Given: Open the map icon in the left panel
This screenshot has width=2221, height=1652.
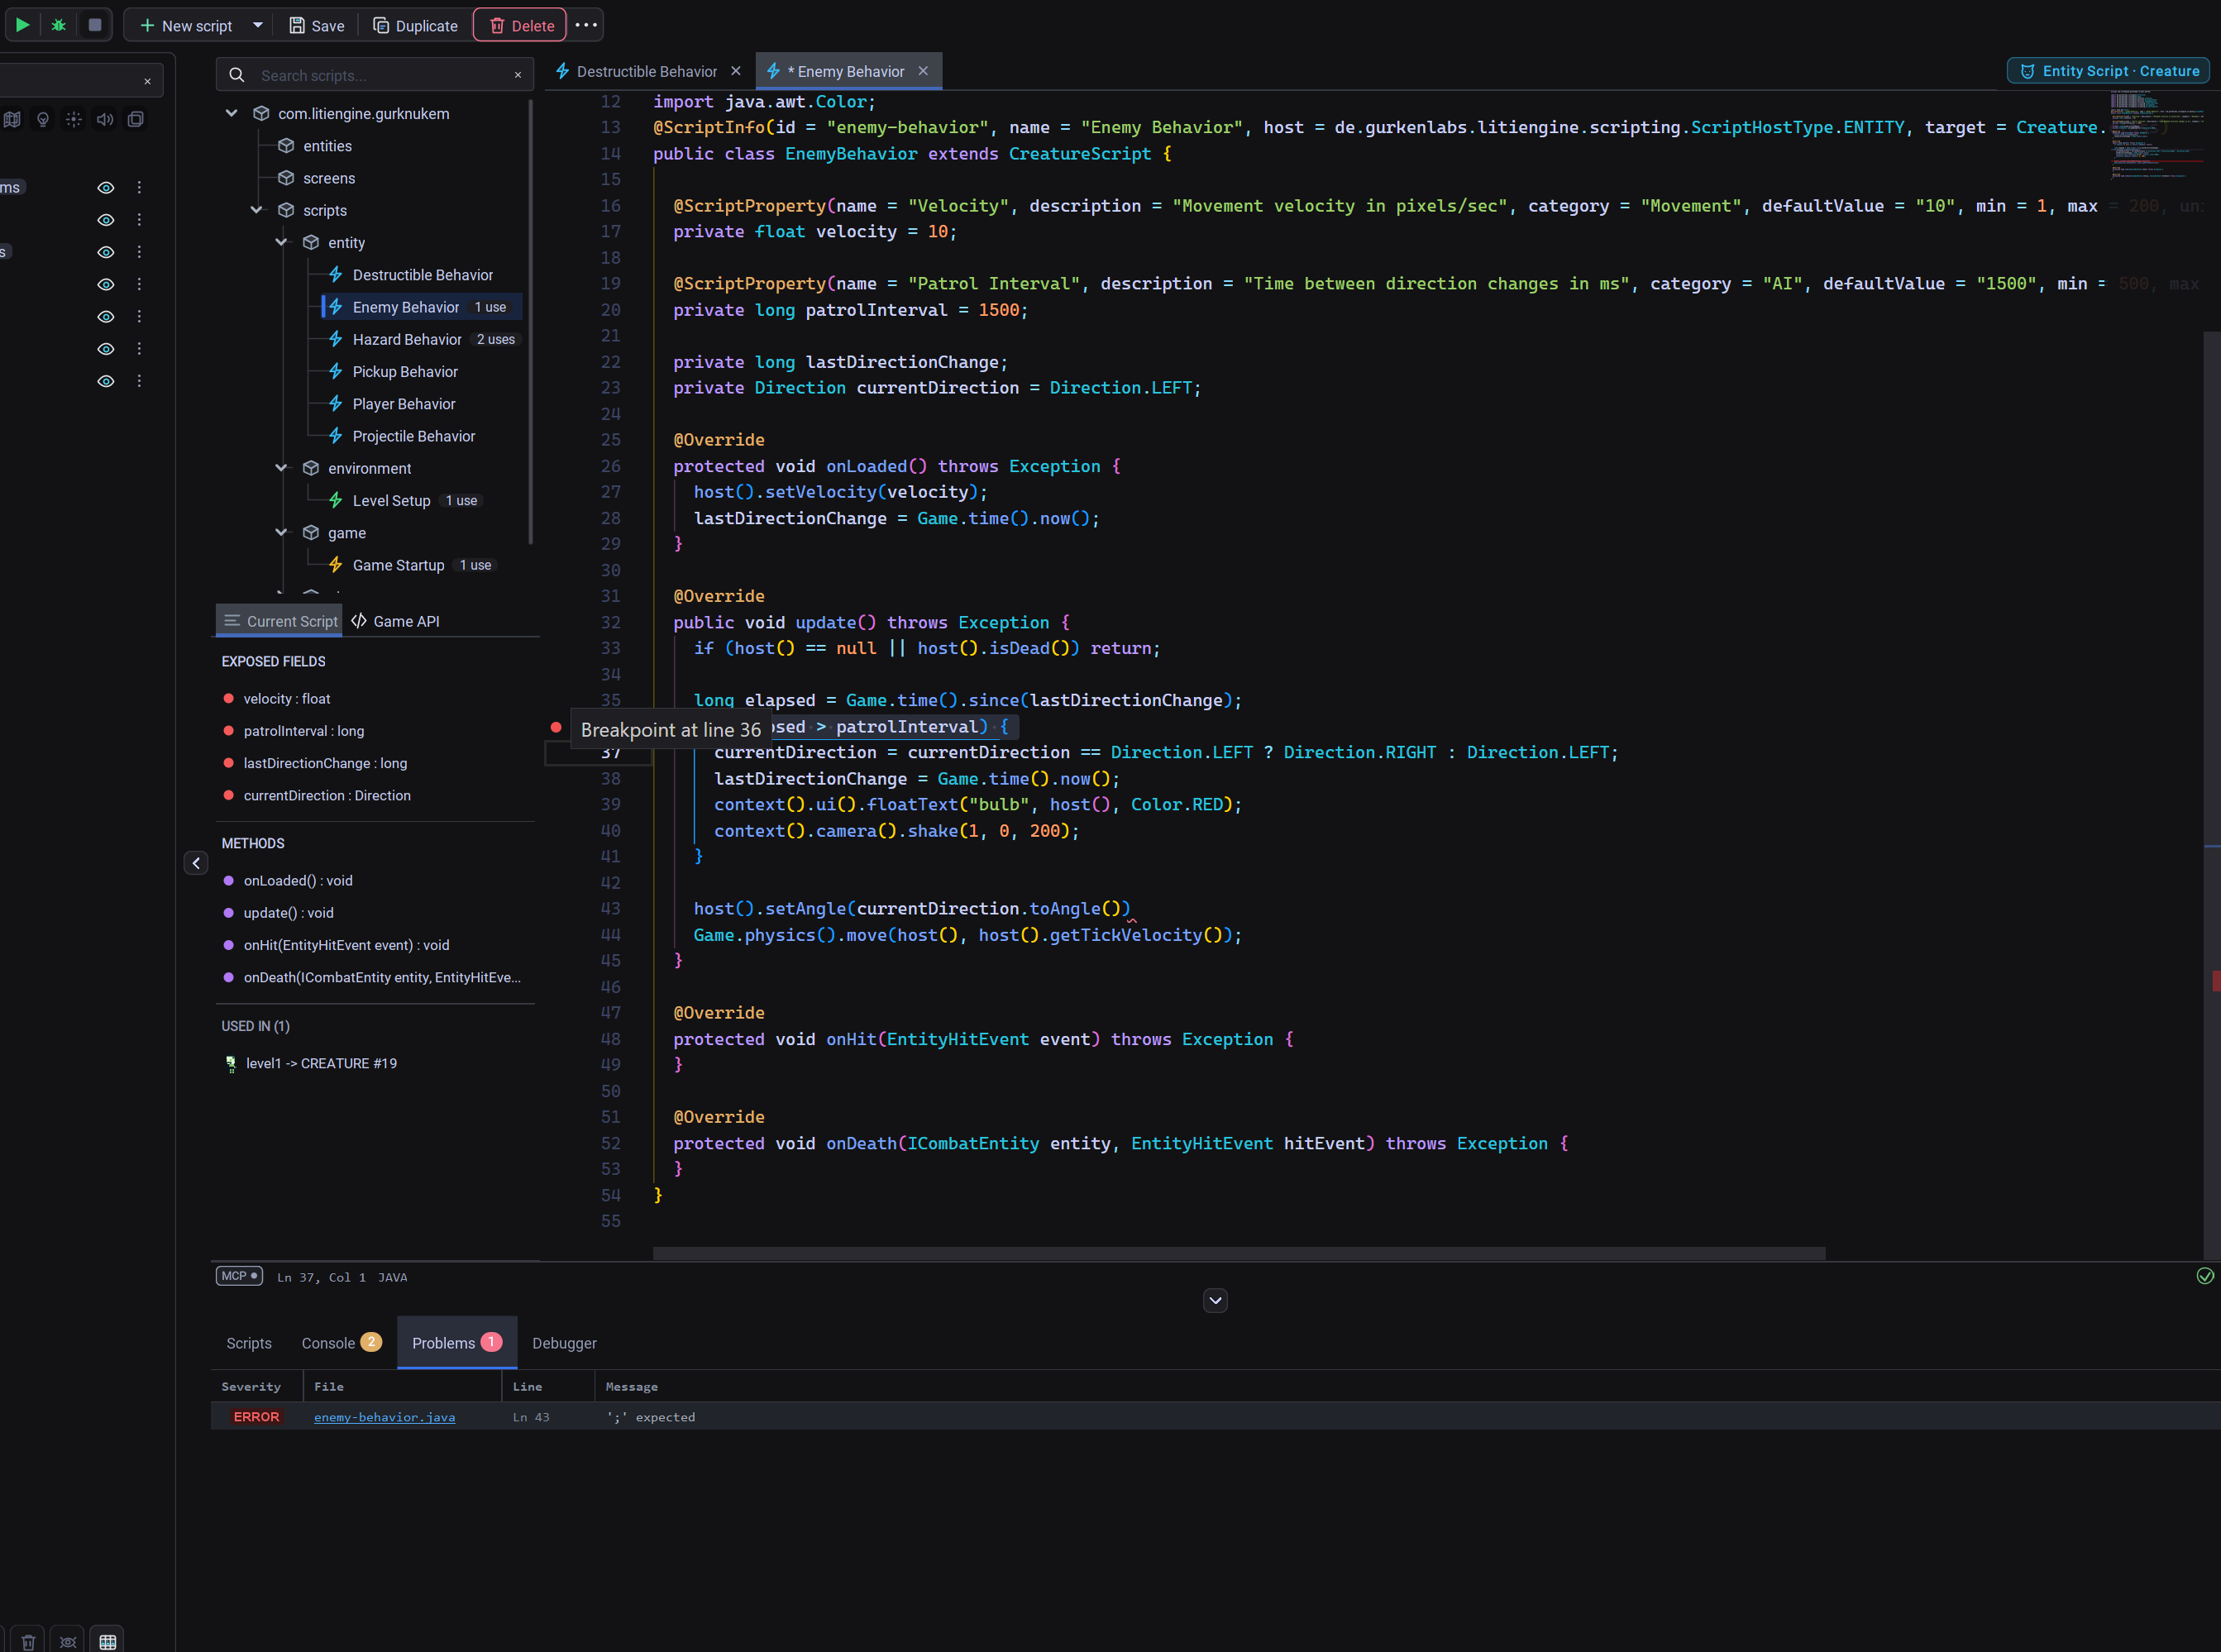Looking at the screenshot, I should point(12,119).
